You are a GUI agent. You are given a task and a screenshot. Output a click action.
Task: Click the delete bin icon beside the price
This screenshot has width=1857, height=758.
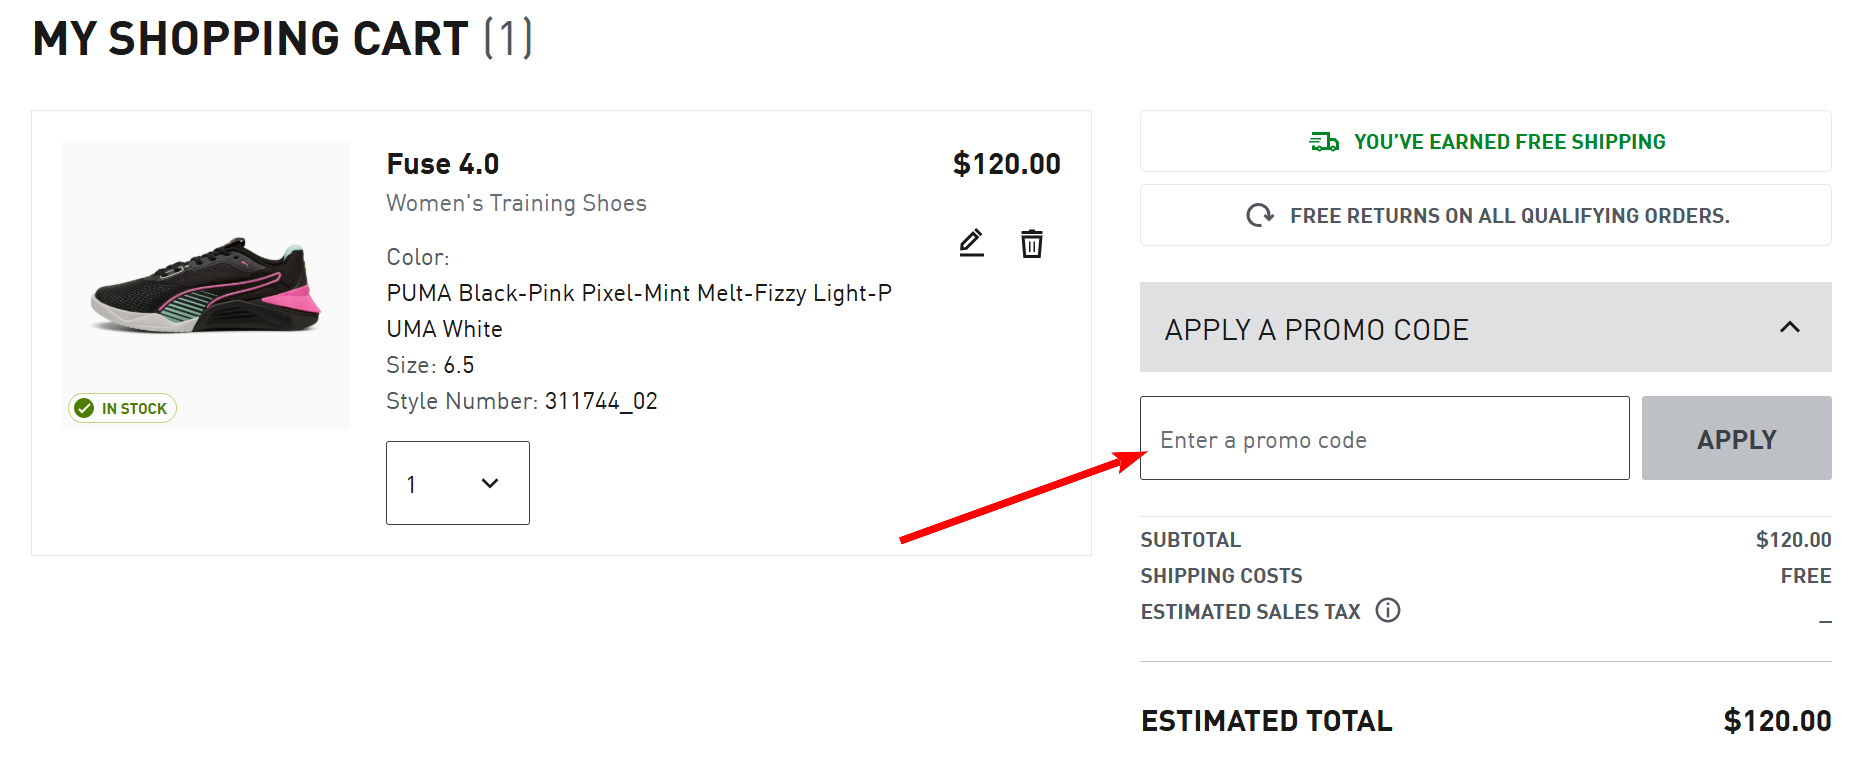[1032, 242]
